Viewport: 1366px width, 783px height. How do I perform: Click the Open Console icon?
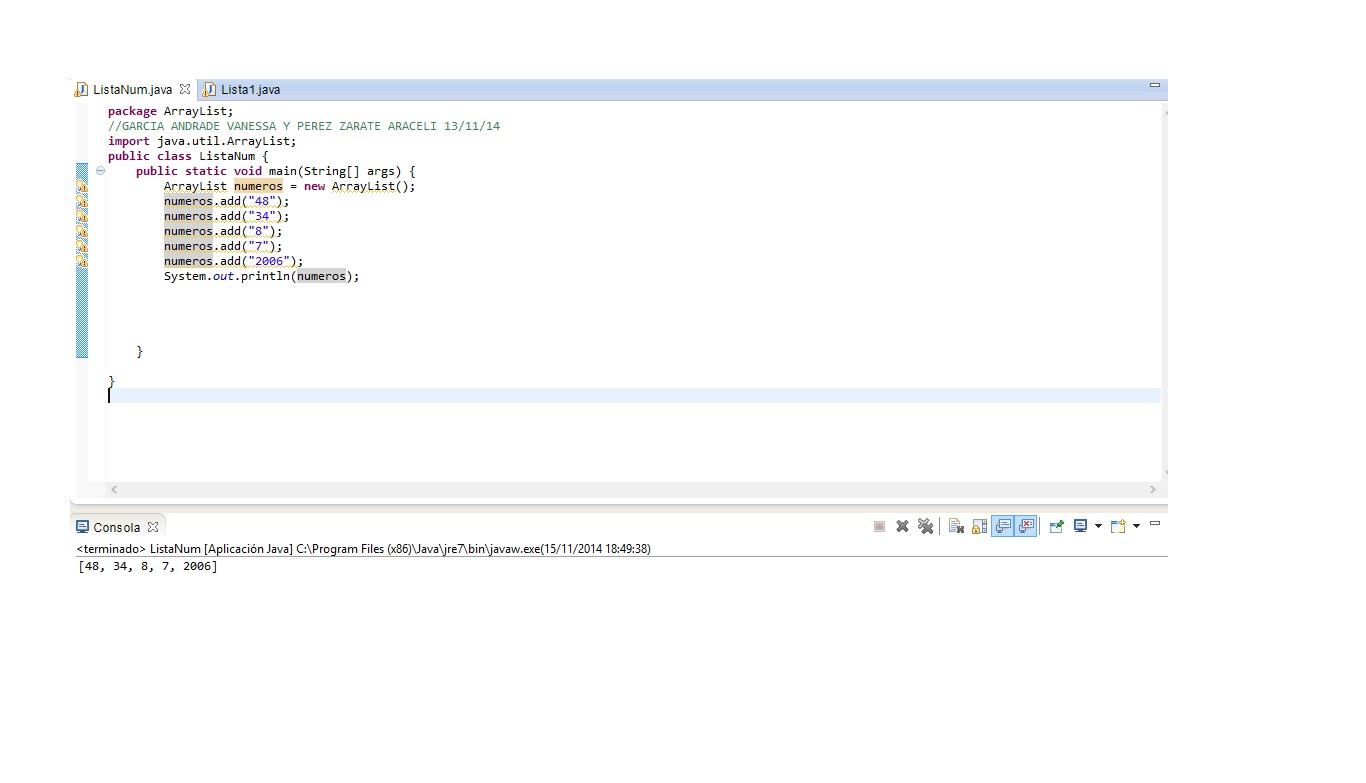coord(1118,526)
